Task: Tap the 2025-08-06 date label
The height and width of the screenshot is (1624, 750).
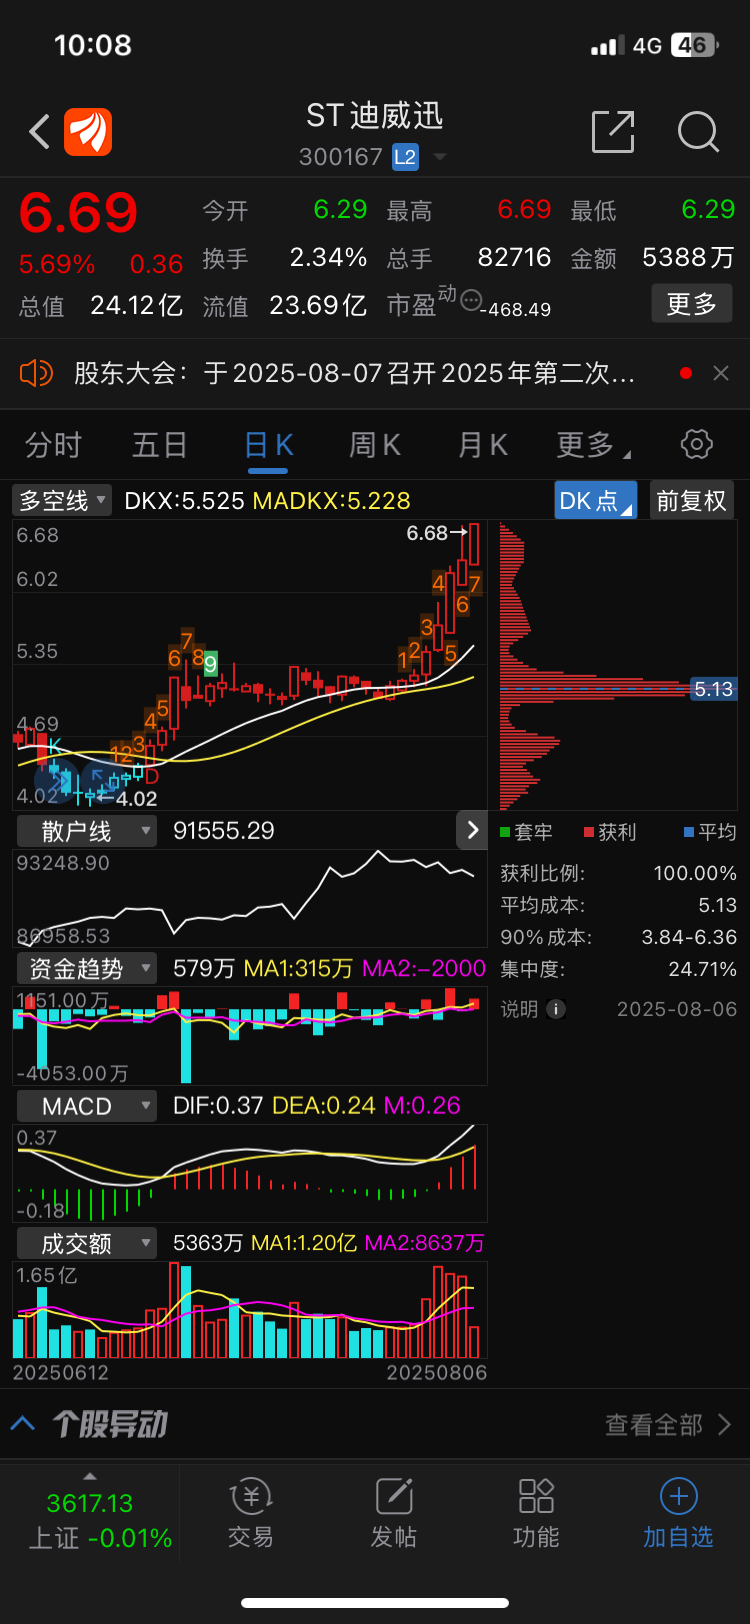Action: tap(677, 1009)
